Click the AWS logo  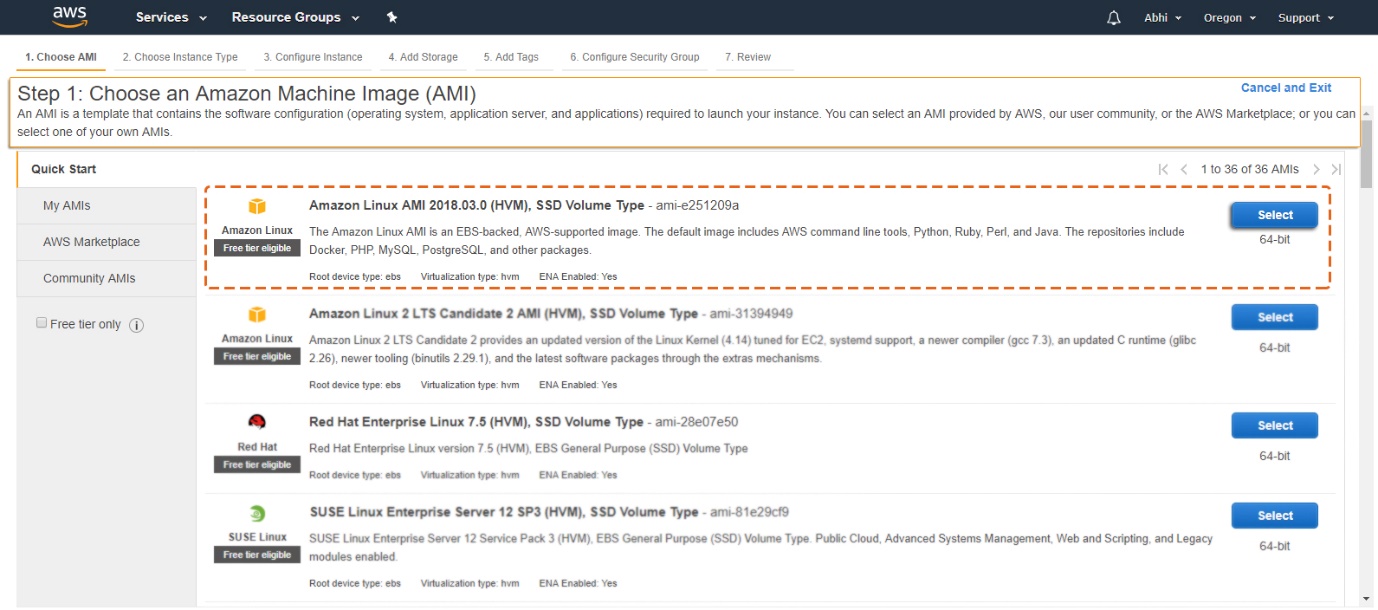[x=70, y=17]
